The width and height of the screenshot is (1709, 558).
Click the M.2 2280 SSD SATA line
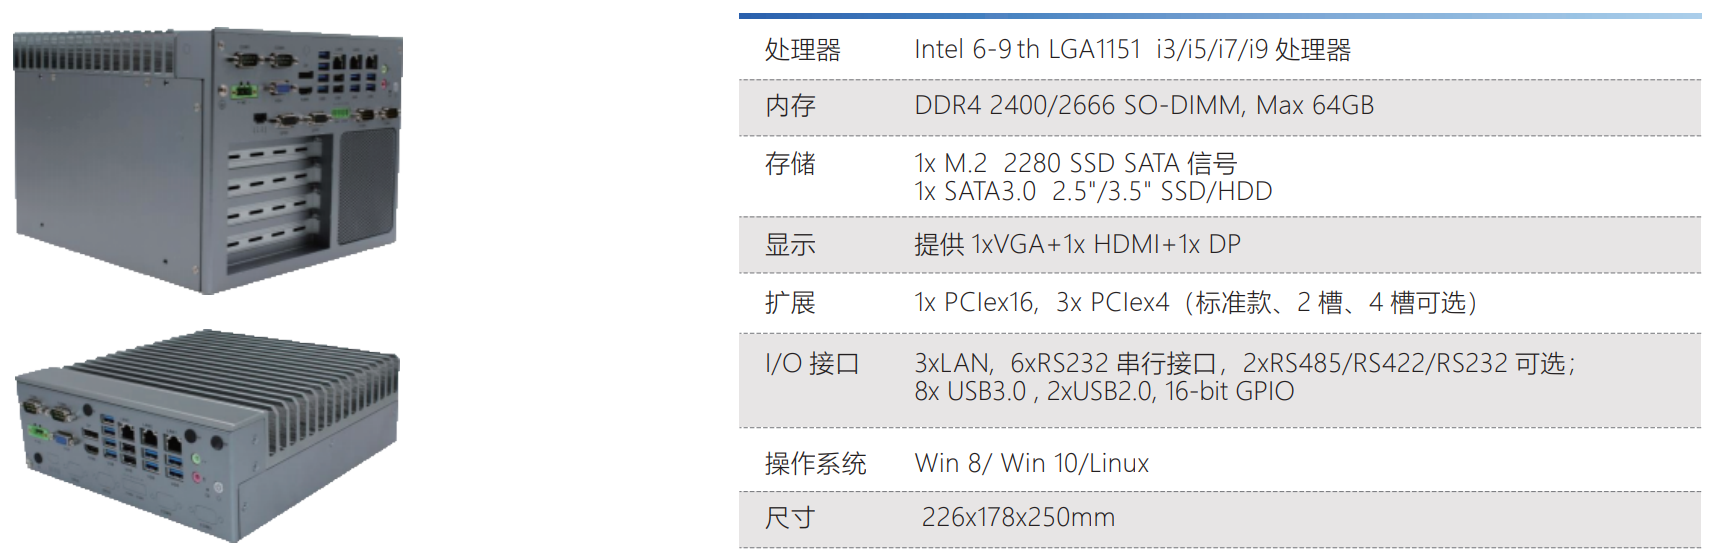pyautogui.click(x=1075, y=163)
